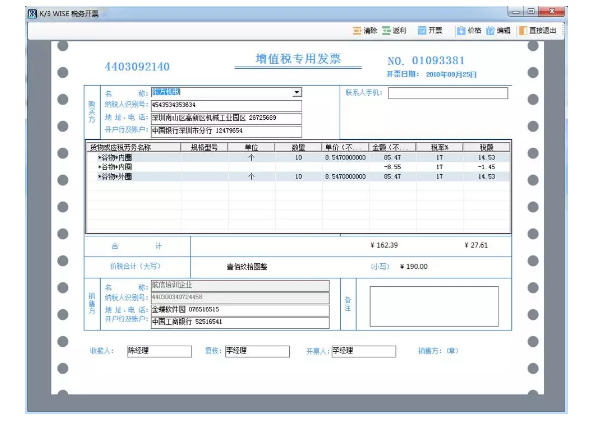Click the 编辑 (edit) toolbar button
The height and width of the screenshot is (421, 609).
tap(498, 30)
